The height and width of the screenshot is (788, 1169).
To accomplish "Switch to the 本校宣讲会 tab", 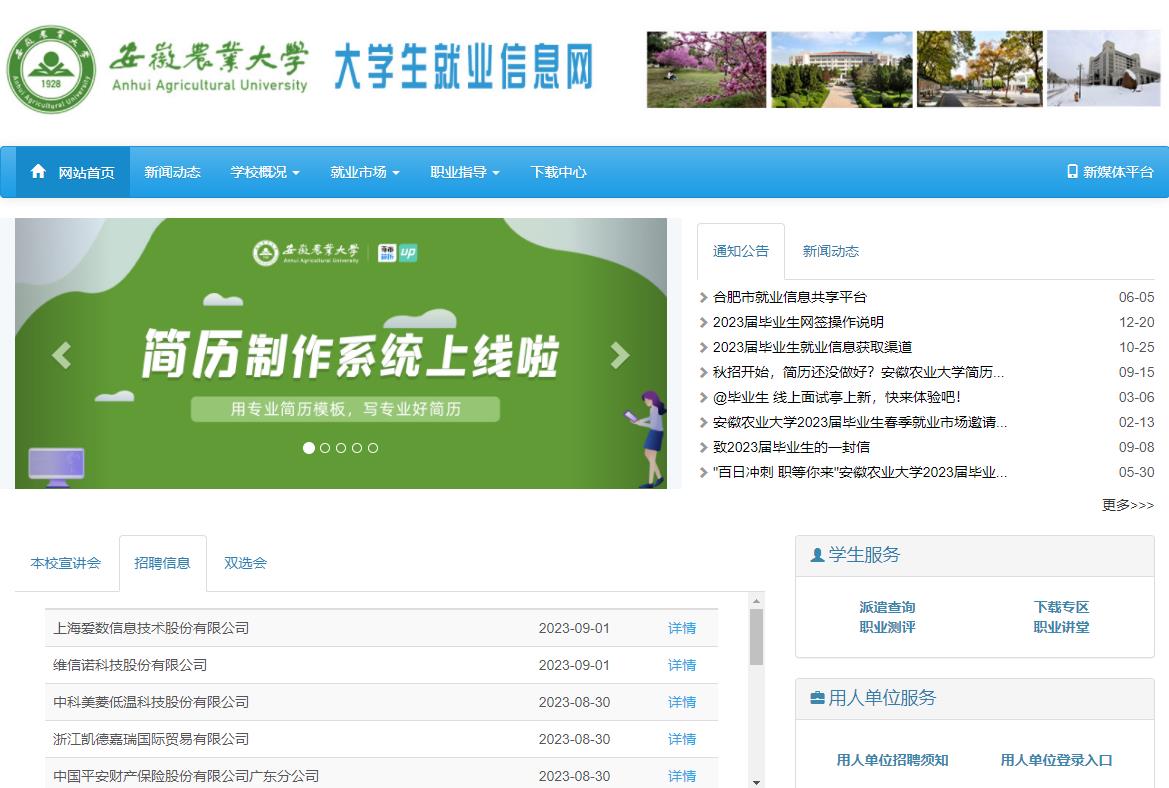I will [66, 563].
